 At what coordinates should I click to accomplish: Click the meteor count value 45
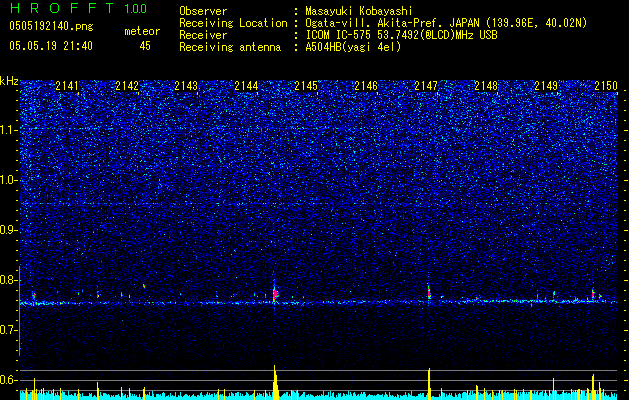[145, 46]
